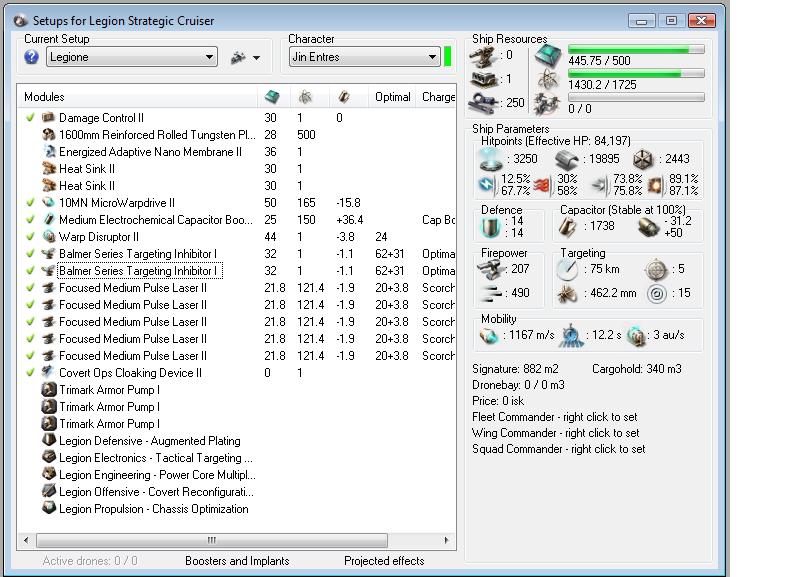
Task: Toggle the Damage Control II active checkmark
Action: tap(30, 117)
